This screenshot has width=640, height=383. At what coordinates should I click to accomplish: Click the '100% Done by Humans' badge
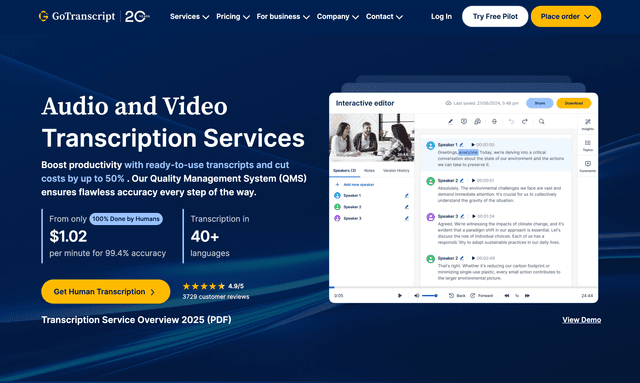point(126,219)
